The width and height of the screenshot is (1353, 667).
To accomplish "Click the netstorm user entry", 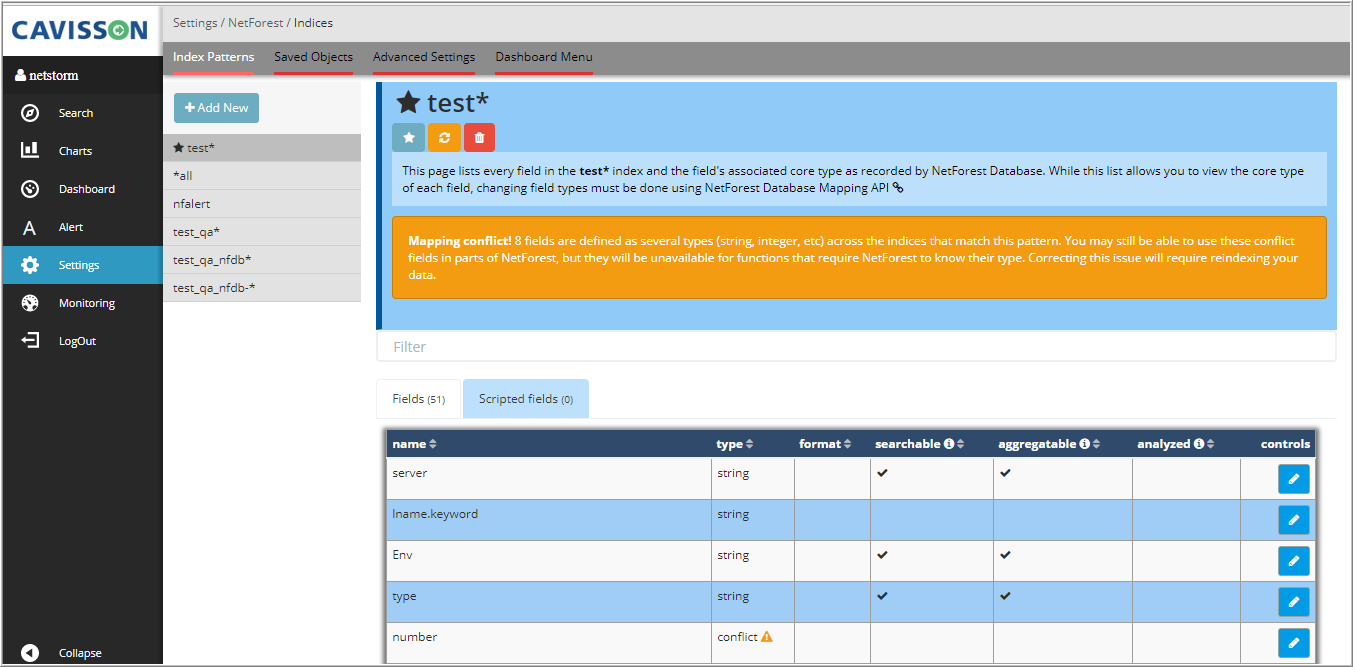I will [x=47, y=75].
